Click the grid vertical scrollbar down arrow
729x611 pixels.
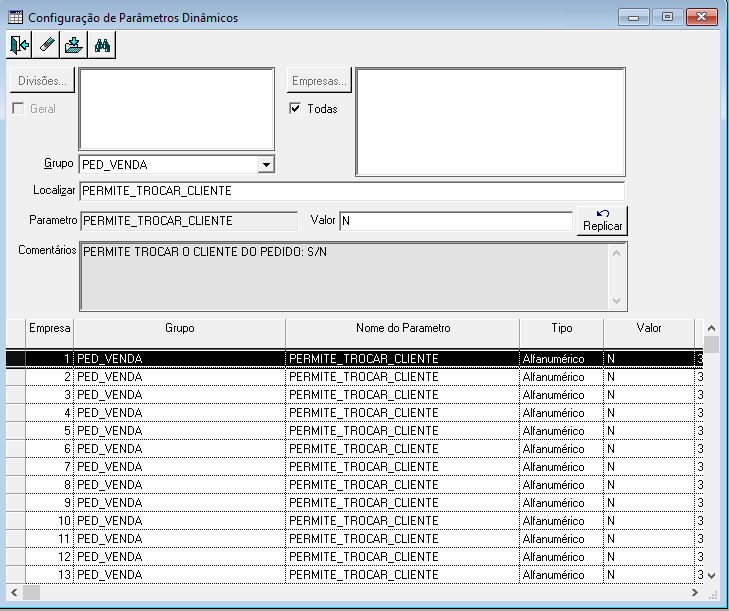click(x=711, y=576)
